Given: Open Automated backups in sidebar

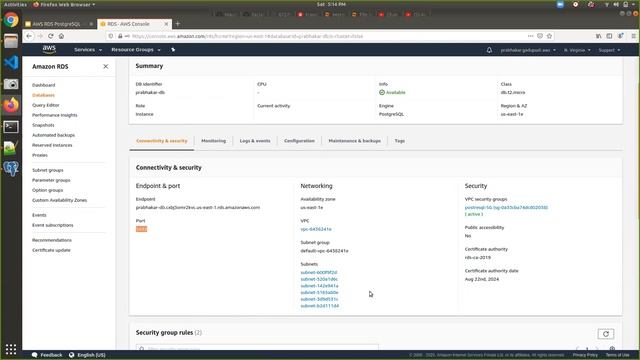Looking at the screenshot, I should [53, 135].
